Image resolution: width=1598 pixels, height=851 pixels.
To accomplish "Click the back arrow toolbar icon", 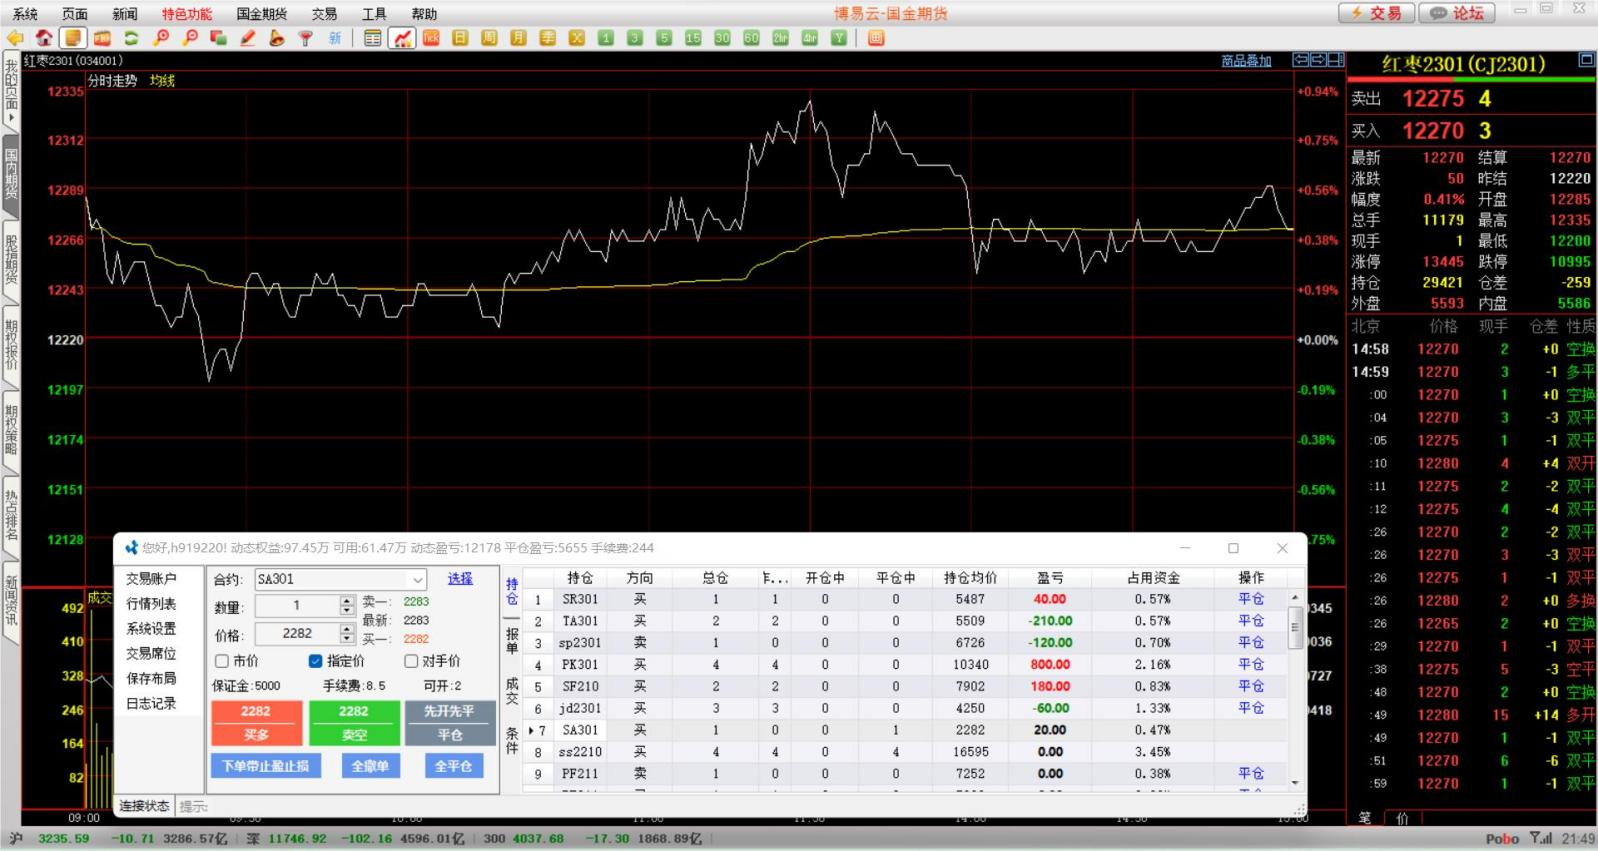I will click(x=15, y=38).
